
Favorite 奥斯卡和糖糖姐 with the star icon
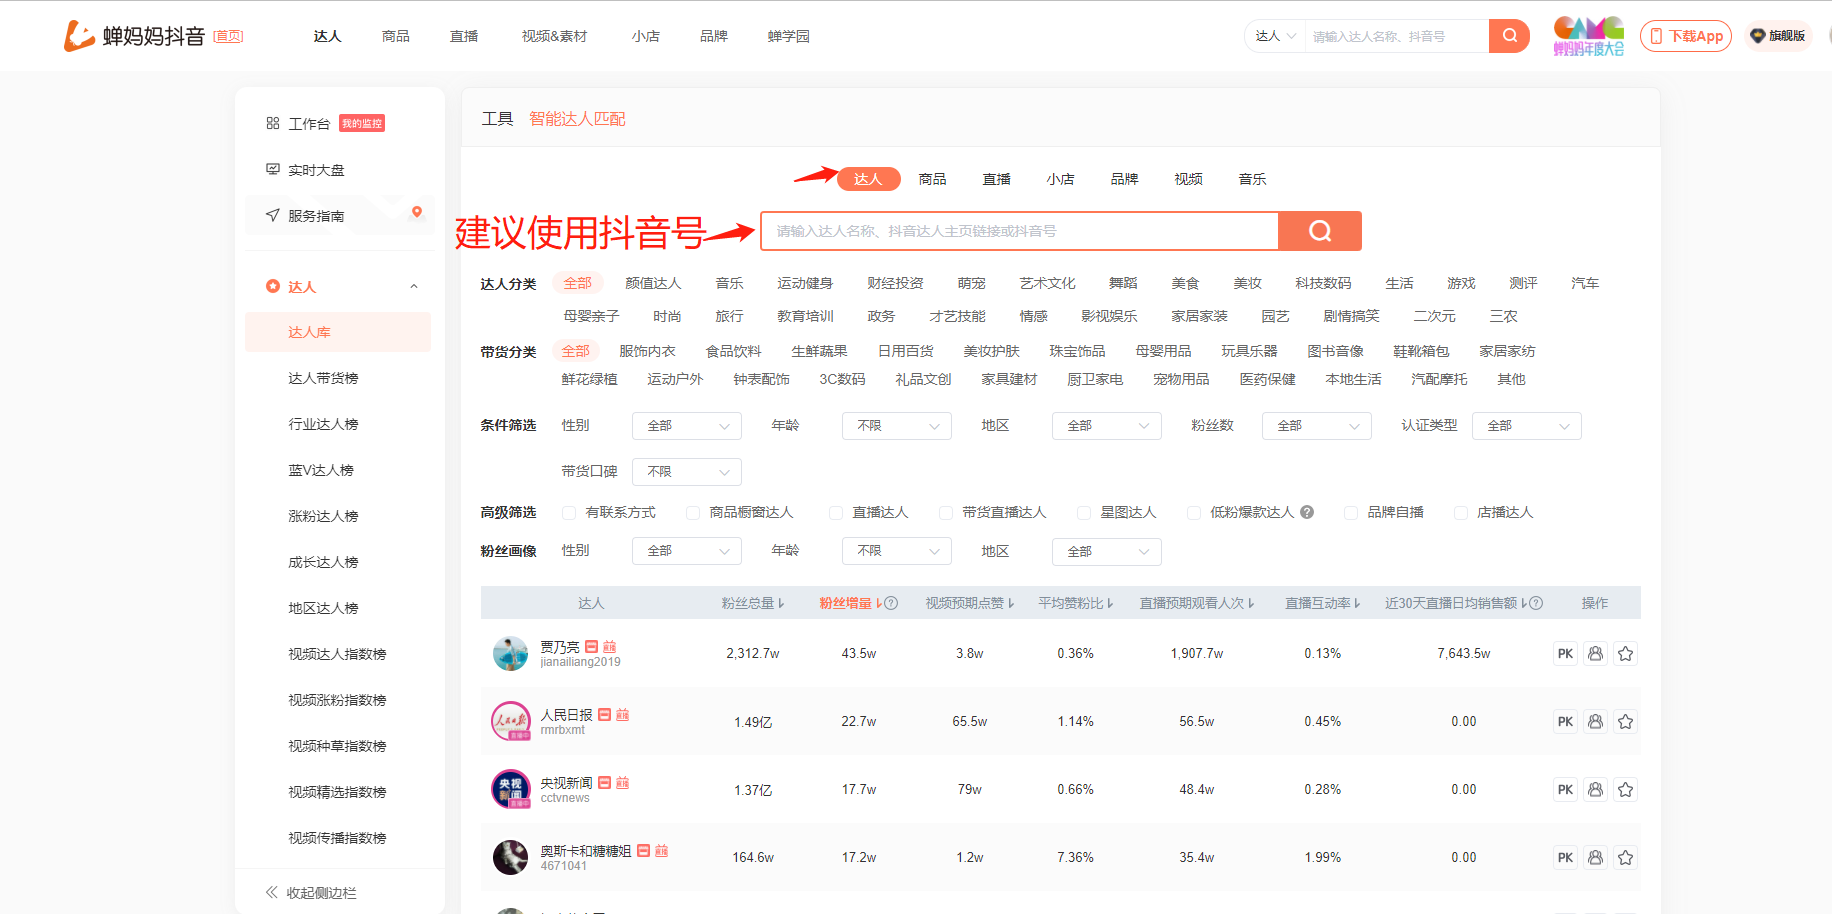tap(1625, 857)
